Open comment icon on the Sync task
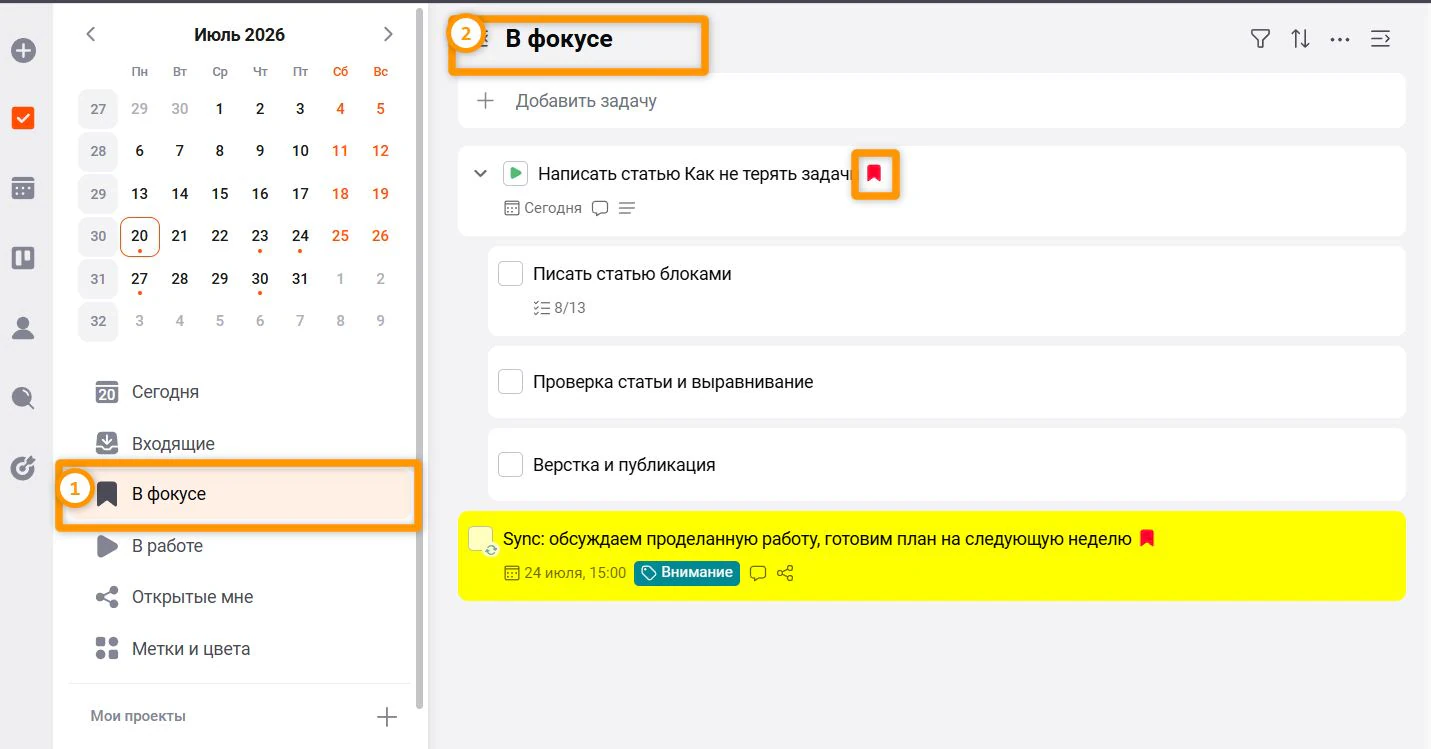This screenshot has height=749, width=1431. tap(758, 573)
